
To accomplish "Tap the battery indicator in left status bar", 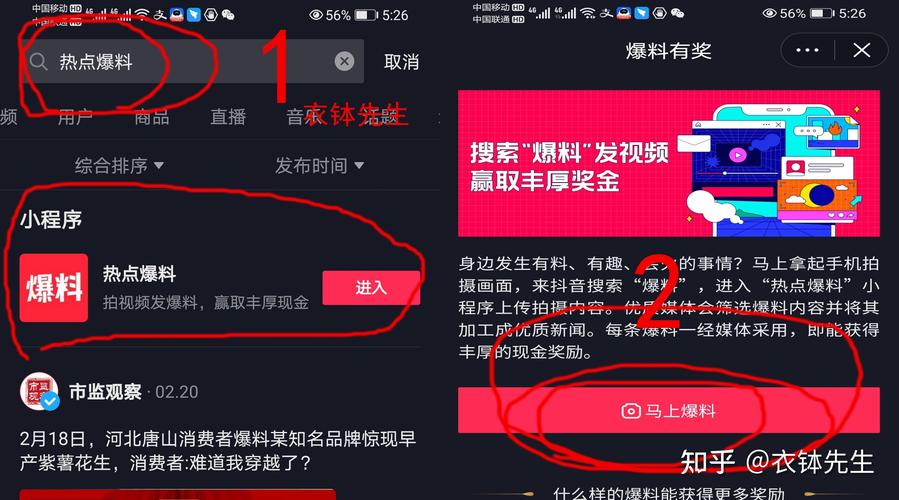I will (365, 15).
